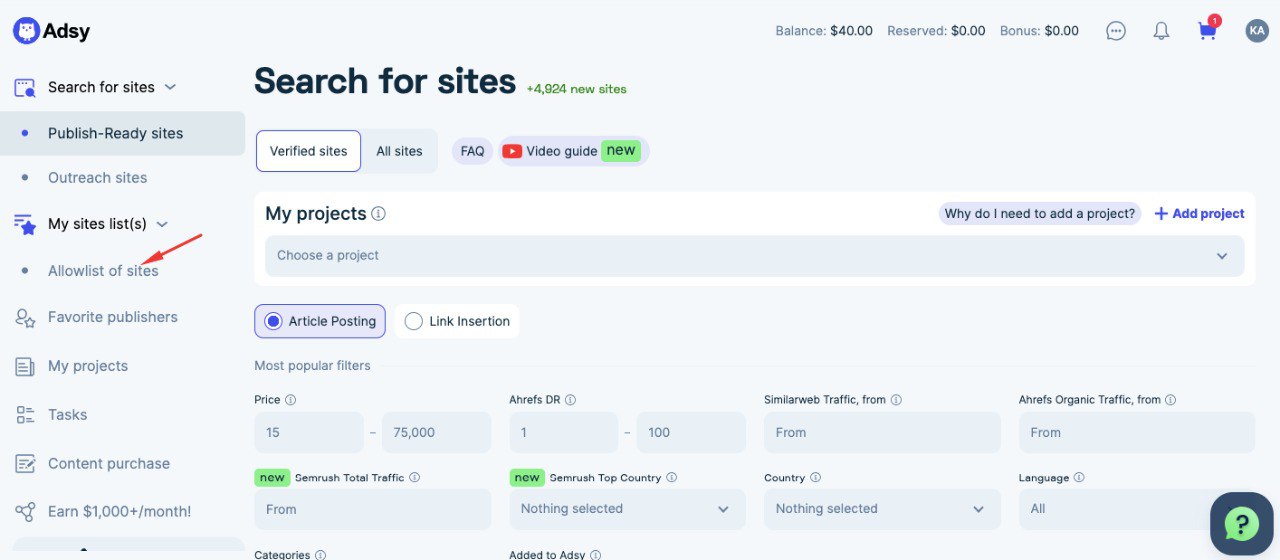Open the shopping cart icon
This screenshot has width=1280, height=560.
click(1207, 31)
